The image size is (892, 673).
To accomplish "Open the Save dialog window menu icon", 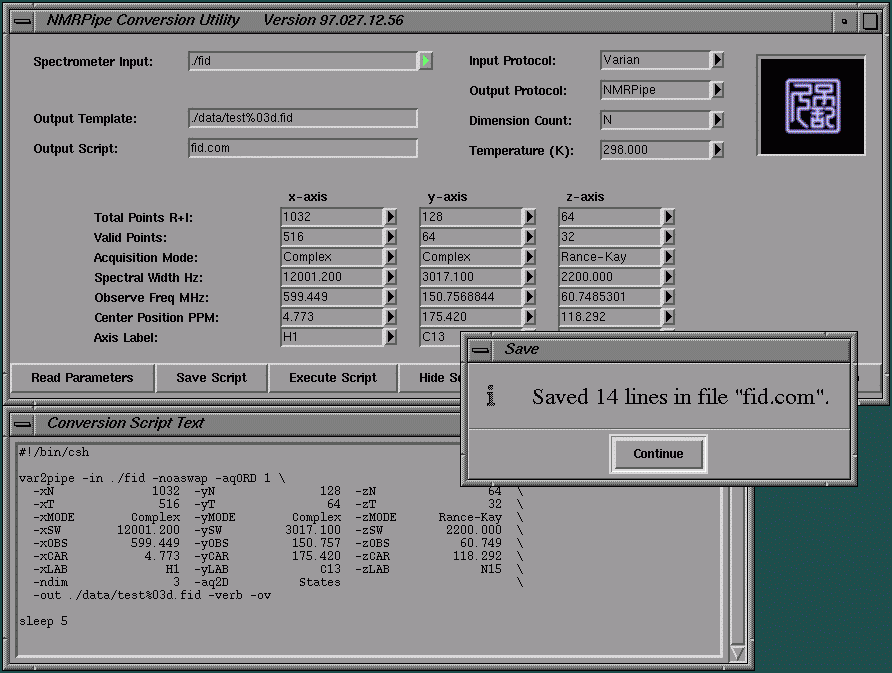I will (481, 350).
